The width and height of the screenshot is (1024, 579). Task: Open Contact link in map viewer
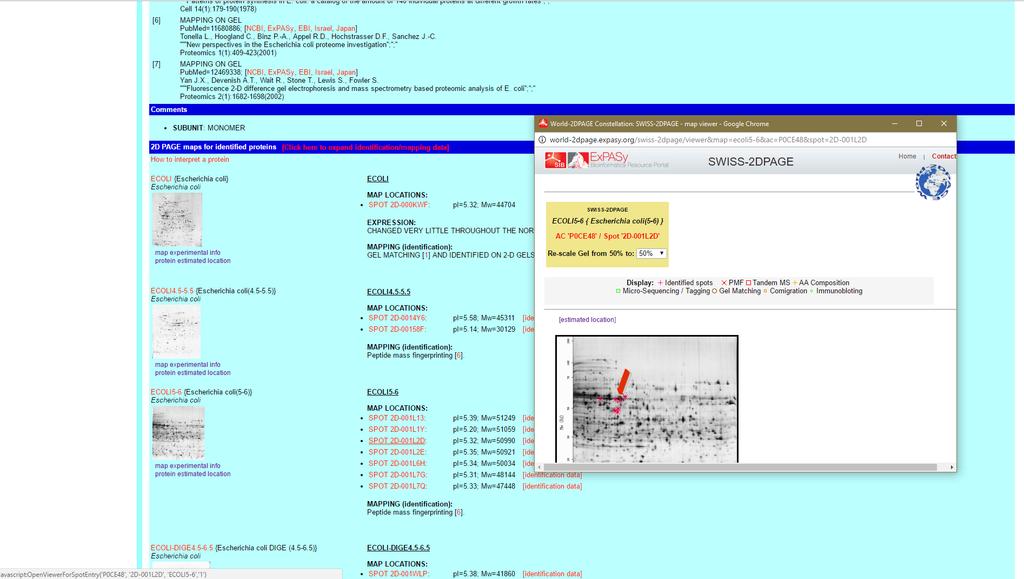944,157
